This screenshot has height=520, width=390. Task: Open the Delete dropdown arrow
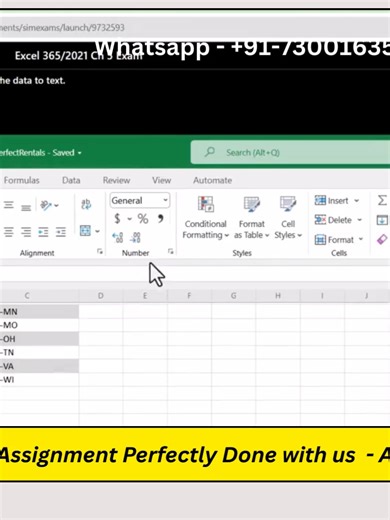point(359,220)
